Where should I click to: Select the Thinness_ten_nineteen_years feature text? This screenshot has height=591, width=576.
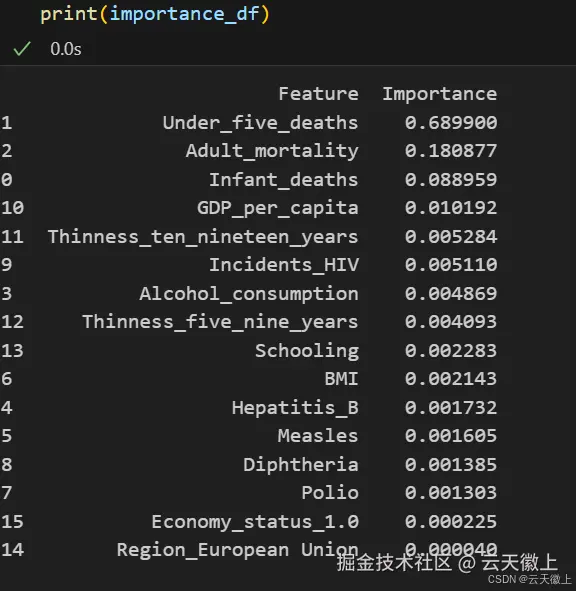click(x=203, y=237)
